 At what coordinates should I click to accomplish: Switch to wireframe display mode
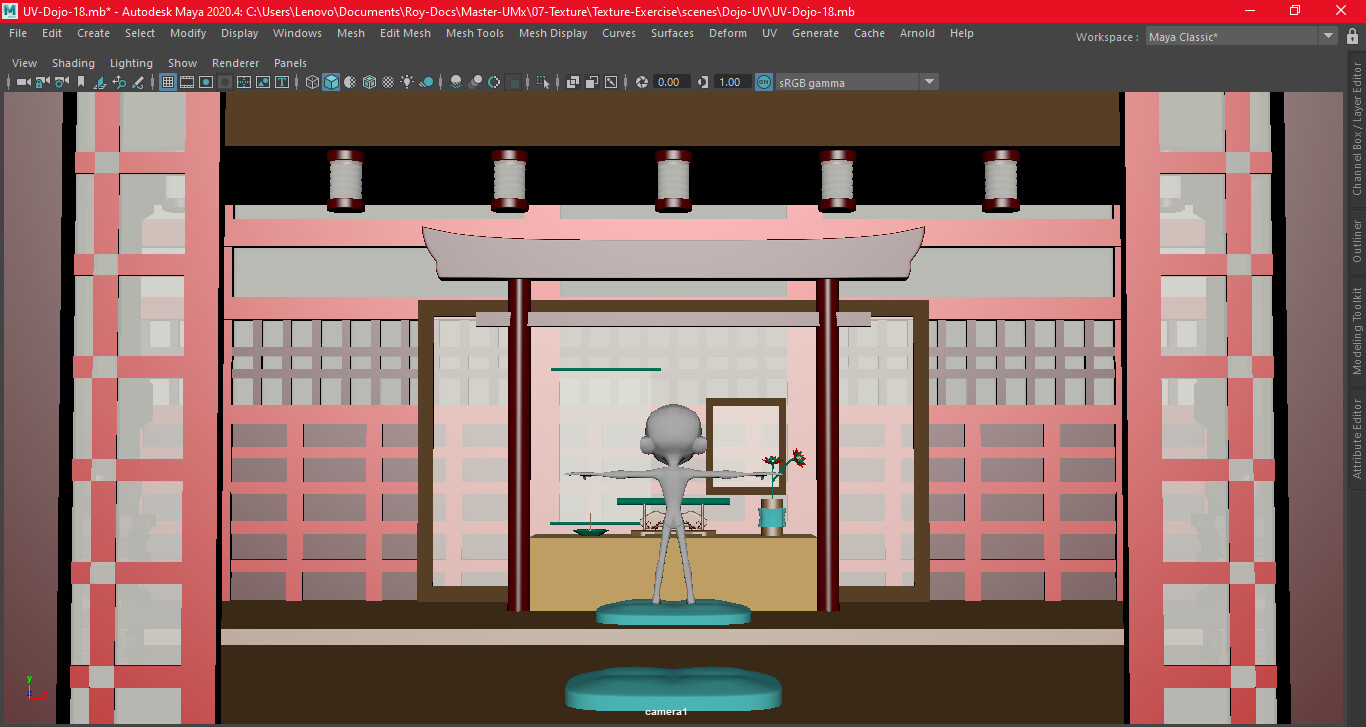pos(311,82)
